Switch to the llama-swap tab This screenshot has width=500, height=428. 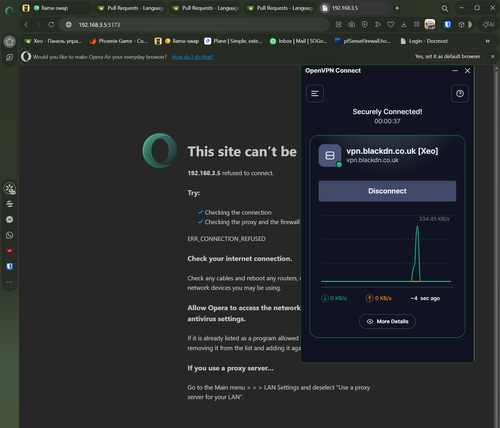[x=55, y=8]
